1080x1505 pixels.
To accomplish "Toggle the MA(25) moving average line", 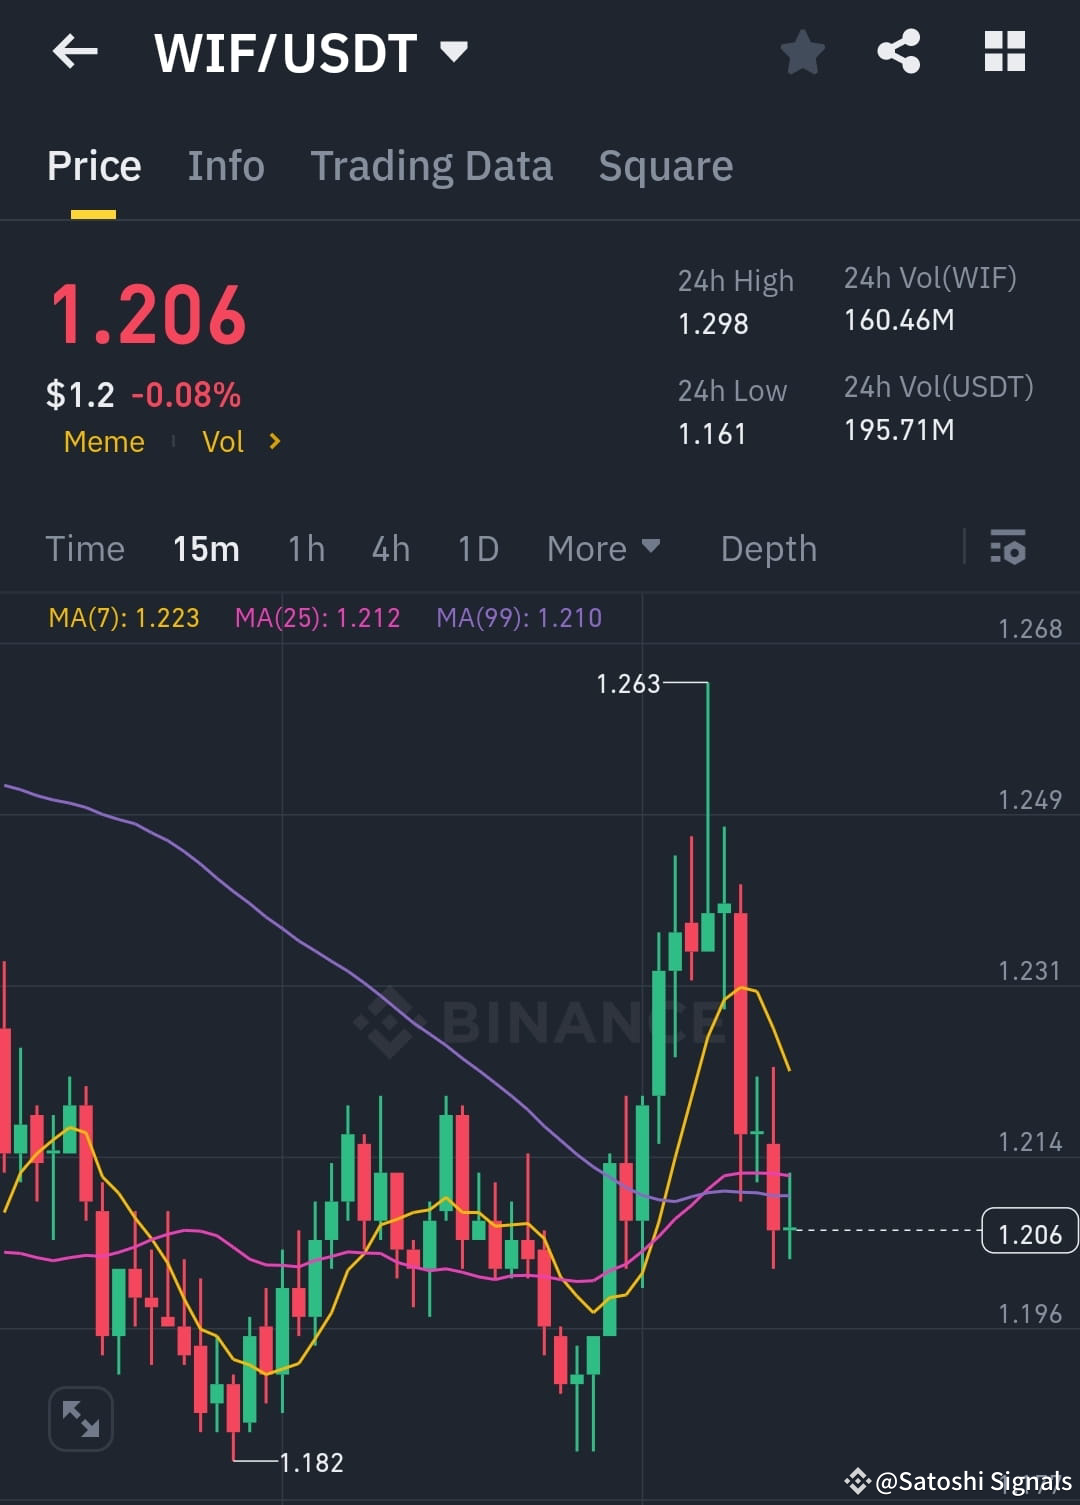I will tap(318, 618).
